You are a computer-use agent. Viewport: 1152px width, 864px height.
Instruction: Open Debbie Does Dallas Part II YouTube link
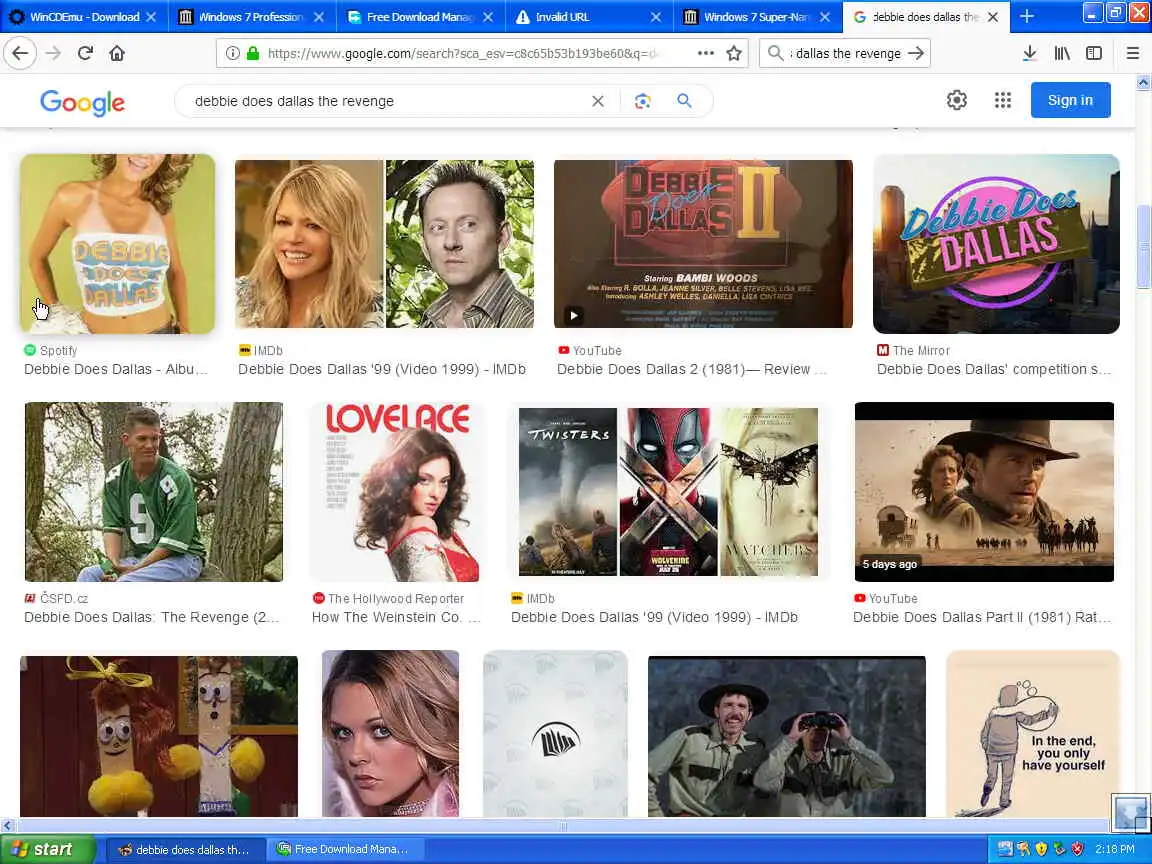point(982,617)
